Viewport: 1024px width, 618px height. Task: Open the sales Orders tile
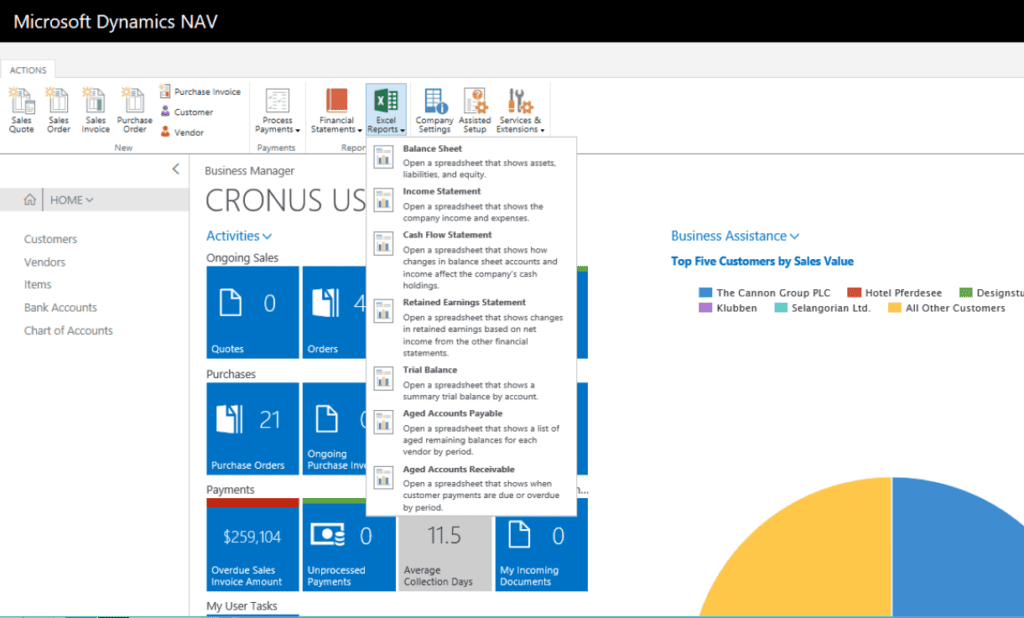(x=334, y=312)
